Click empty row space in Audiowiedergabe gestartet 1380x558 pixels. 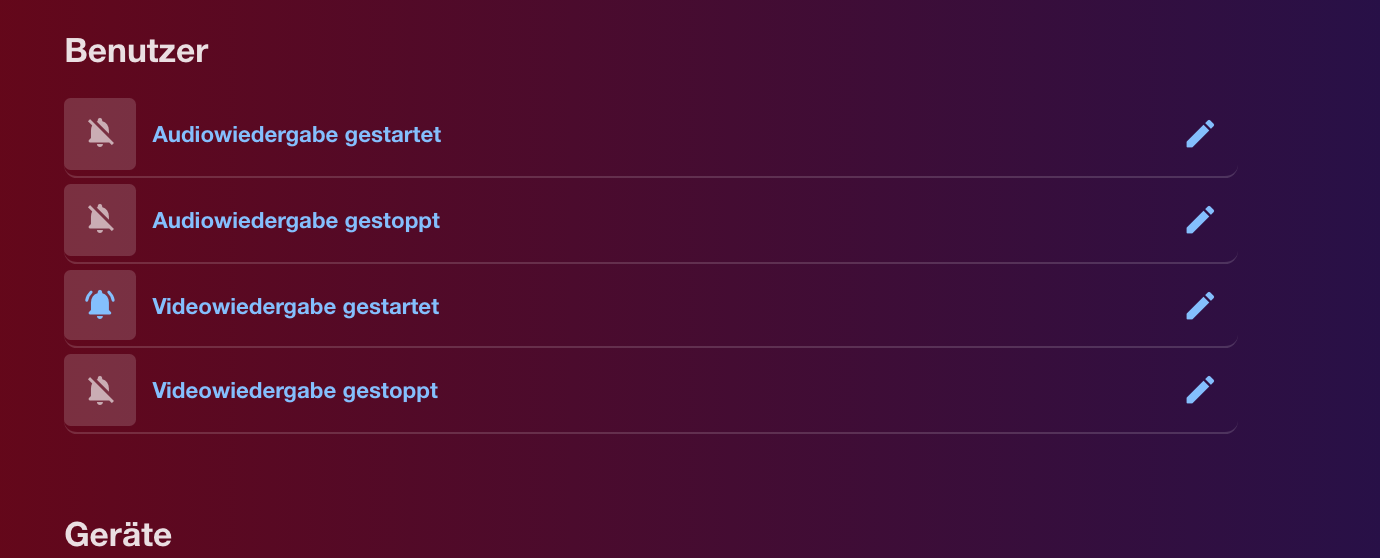click(800, 134)
